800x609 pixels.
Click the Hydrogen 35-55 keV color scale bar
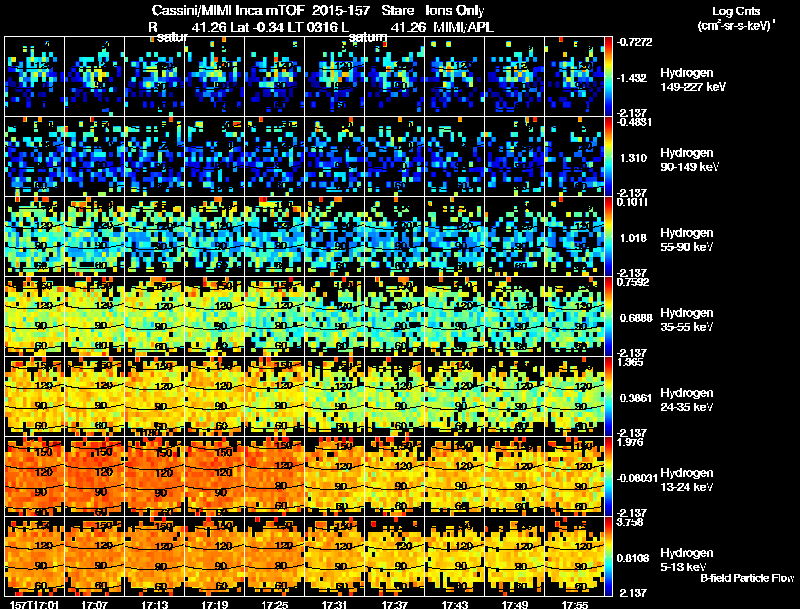tap(608, 316)
